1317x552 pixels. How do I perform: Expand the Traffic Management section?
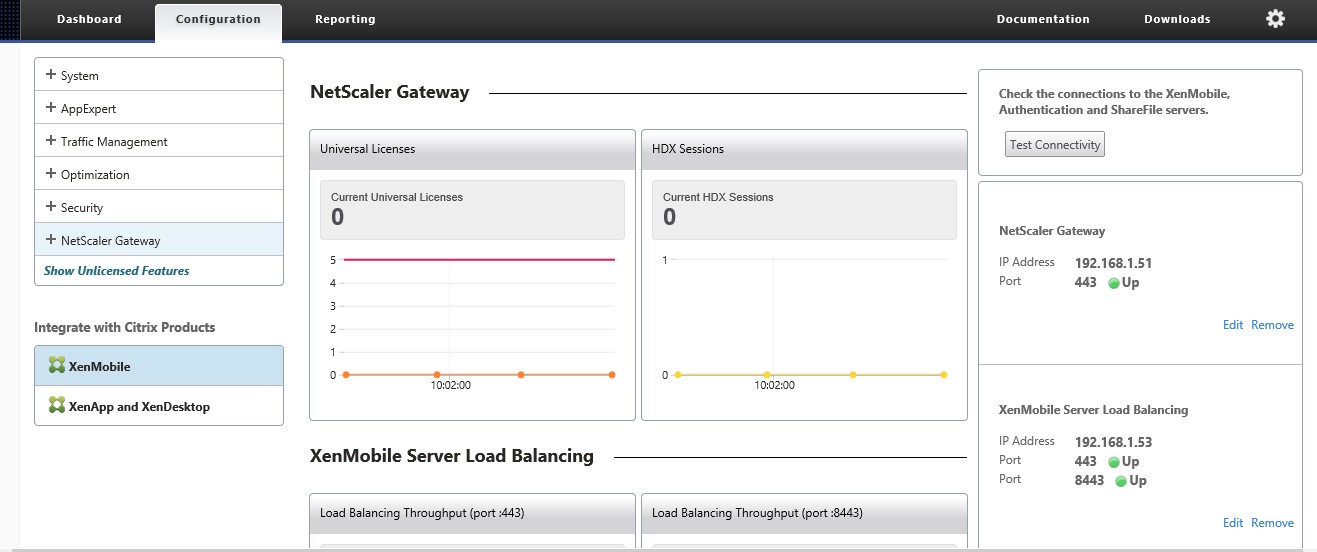(51, 141)
